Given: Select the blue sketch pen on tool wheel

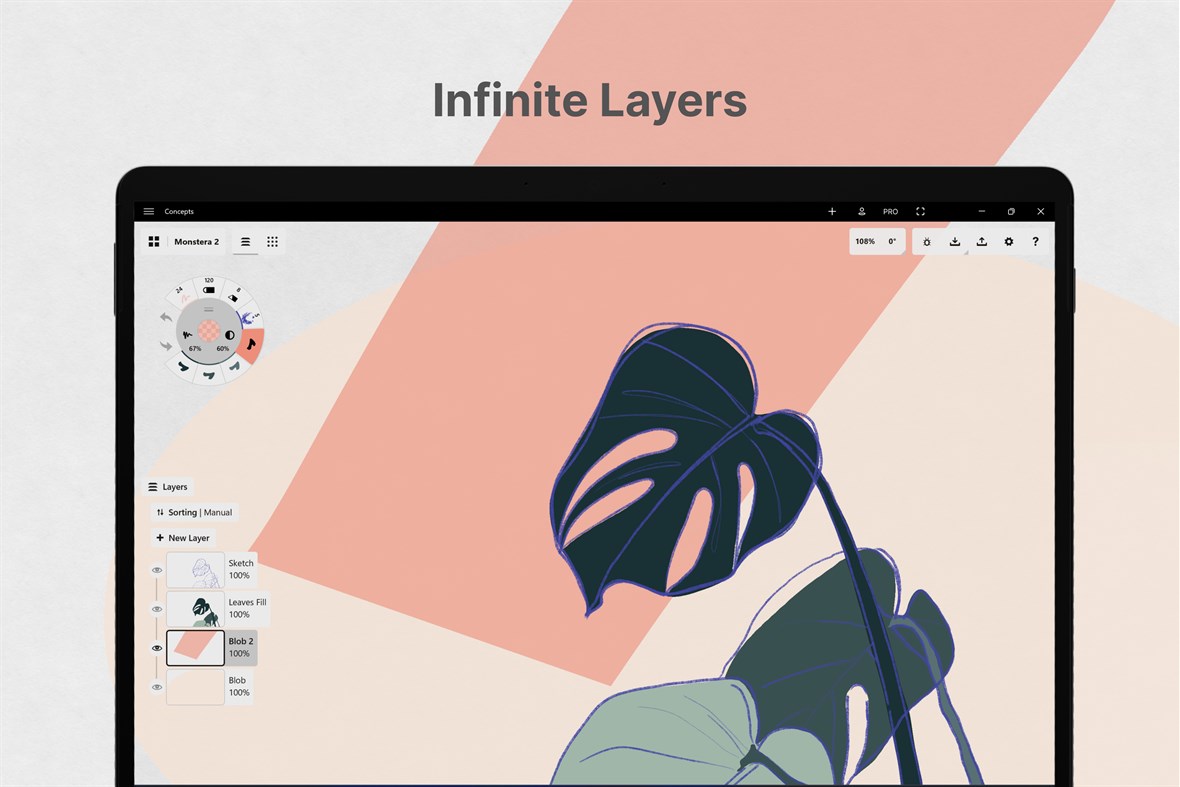Looking at the screenshot, I should point(252,318).
